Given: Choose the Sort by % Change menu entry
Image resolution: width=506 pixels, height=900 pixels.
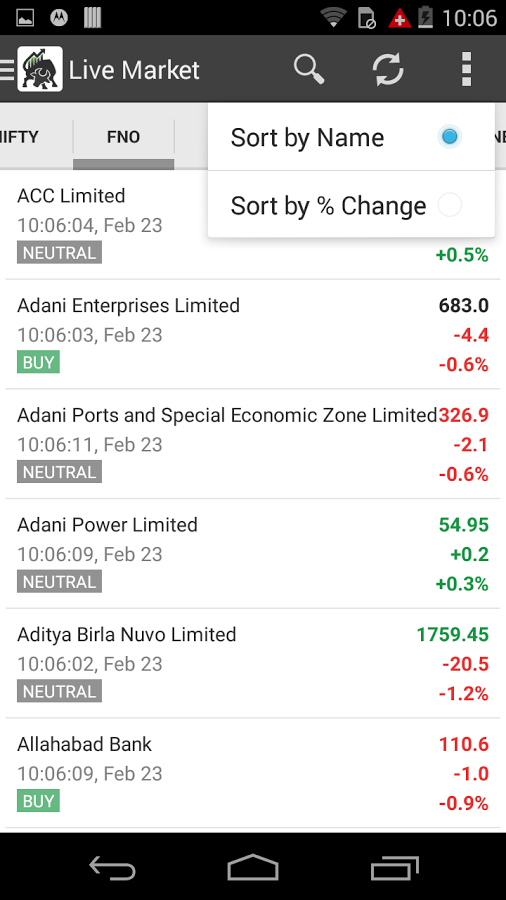Looking at the screenshot, I should [x=351, y=205].
